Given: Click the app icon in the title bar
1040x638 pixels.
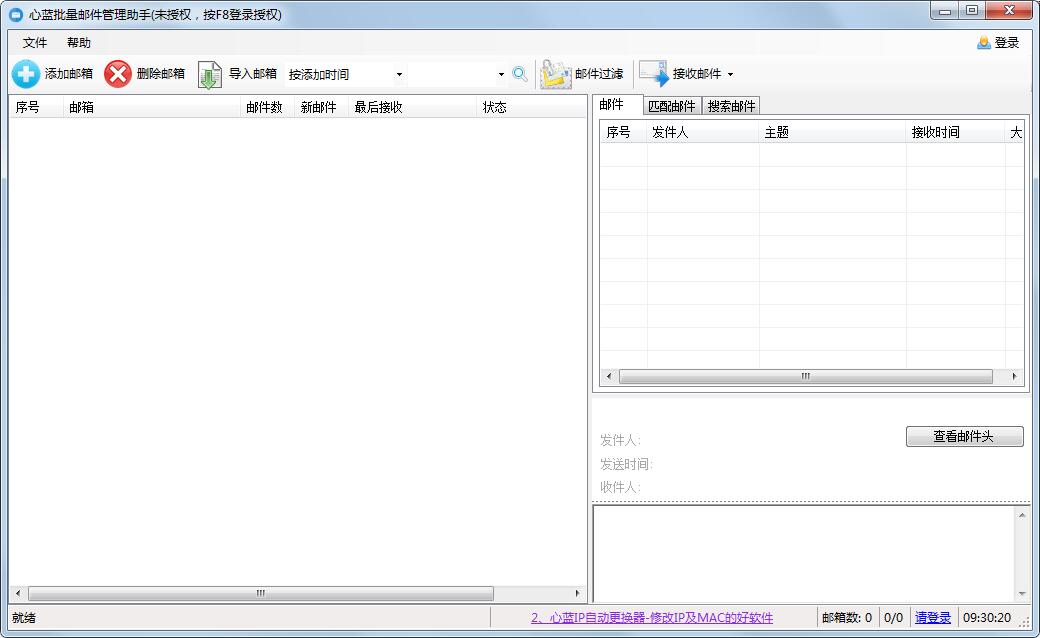Looking at the screenshot, I should click(x=16, y=14).
